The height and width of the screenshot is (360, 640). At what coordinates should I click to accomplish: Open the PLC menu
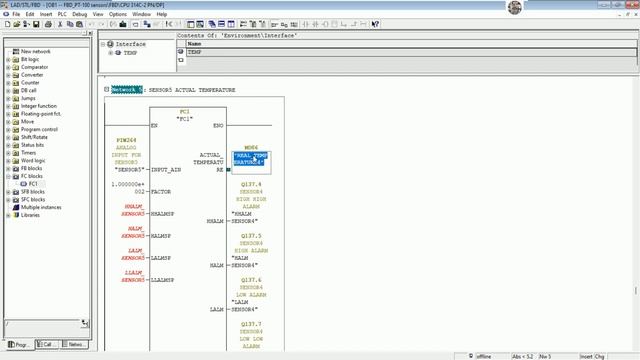(x=62, y=14)
